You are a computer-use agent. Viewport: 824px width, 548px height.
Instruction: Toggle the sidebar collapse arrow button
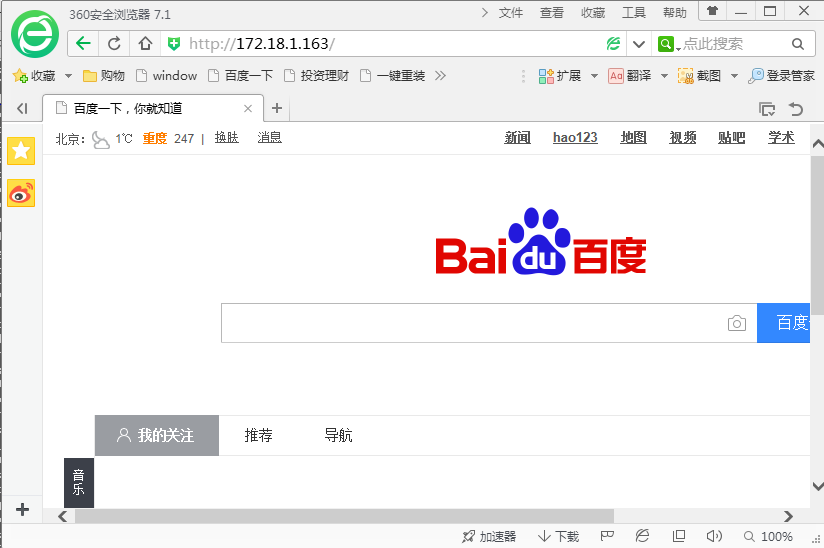click(22, 108)
